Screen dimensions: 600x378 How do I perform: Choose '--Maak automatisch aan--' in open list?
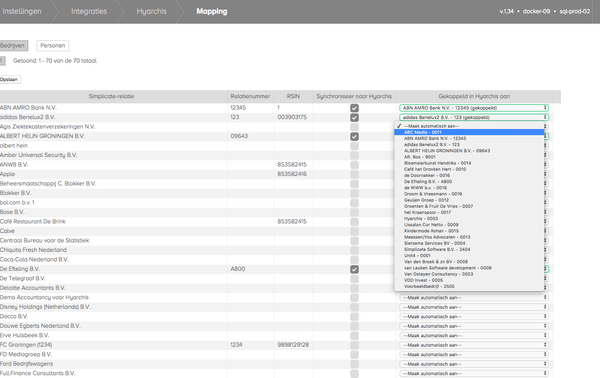(469, 126)
